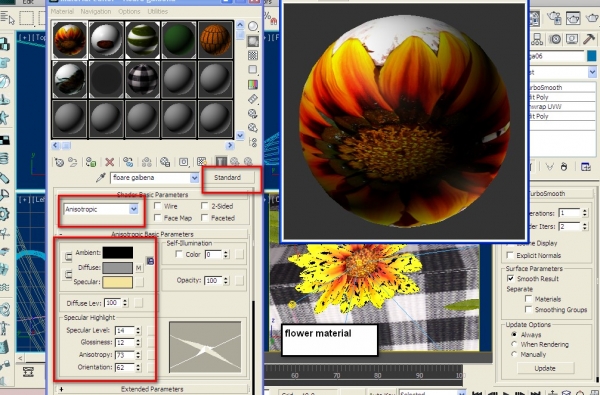The width and height of the screenshot is (600, 395).
Task: Click pale yellow Specular color swatch
Action: (118, 282)
